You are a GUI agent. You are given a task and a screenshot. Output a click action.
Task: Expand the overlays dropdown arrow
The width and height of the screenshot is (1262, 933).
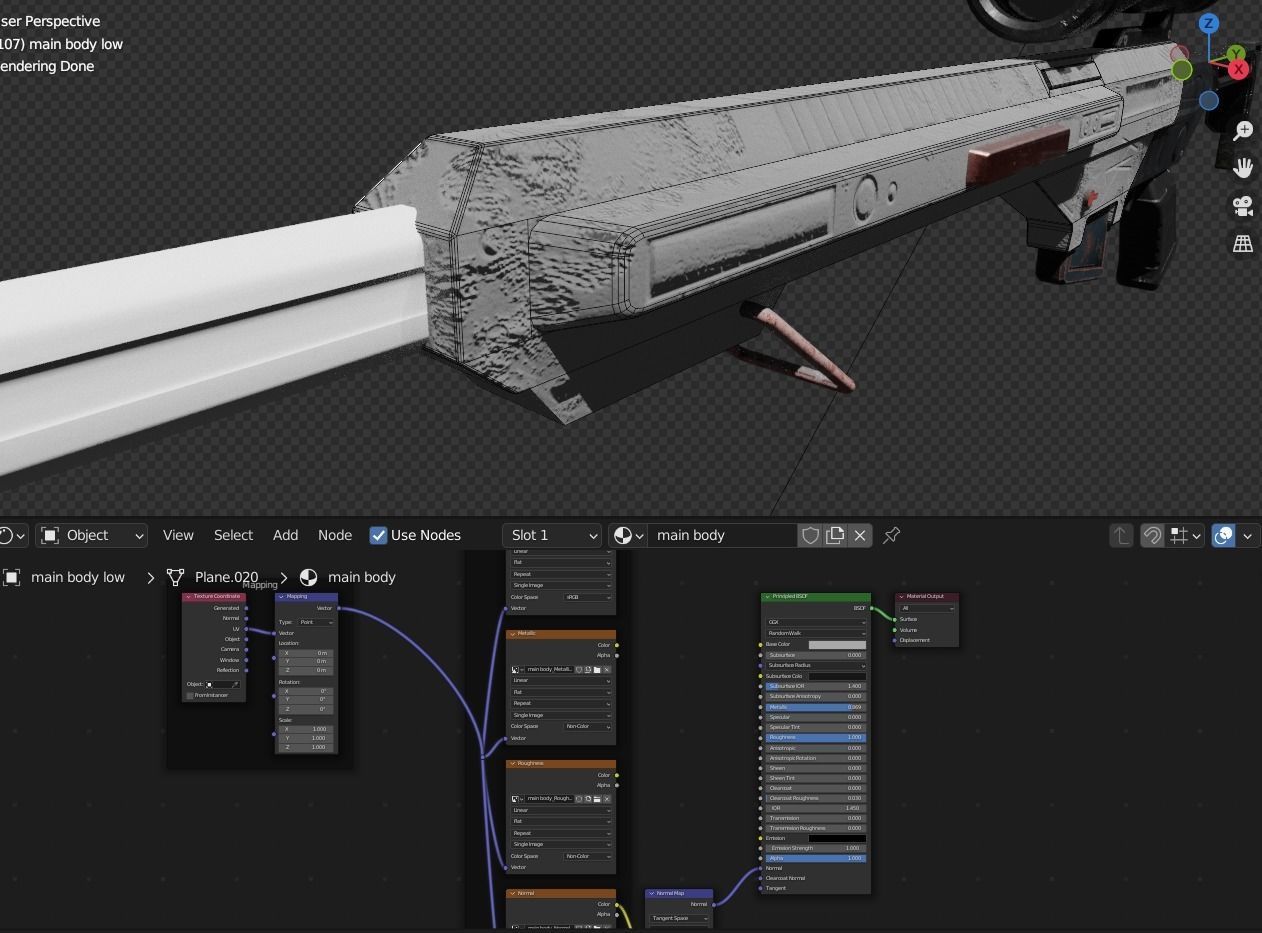tap(1247, 535)
